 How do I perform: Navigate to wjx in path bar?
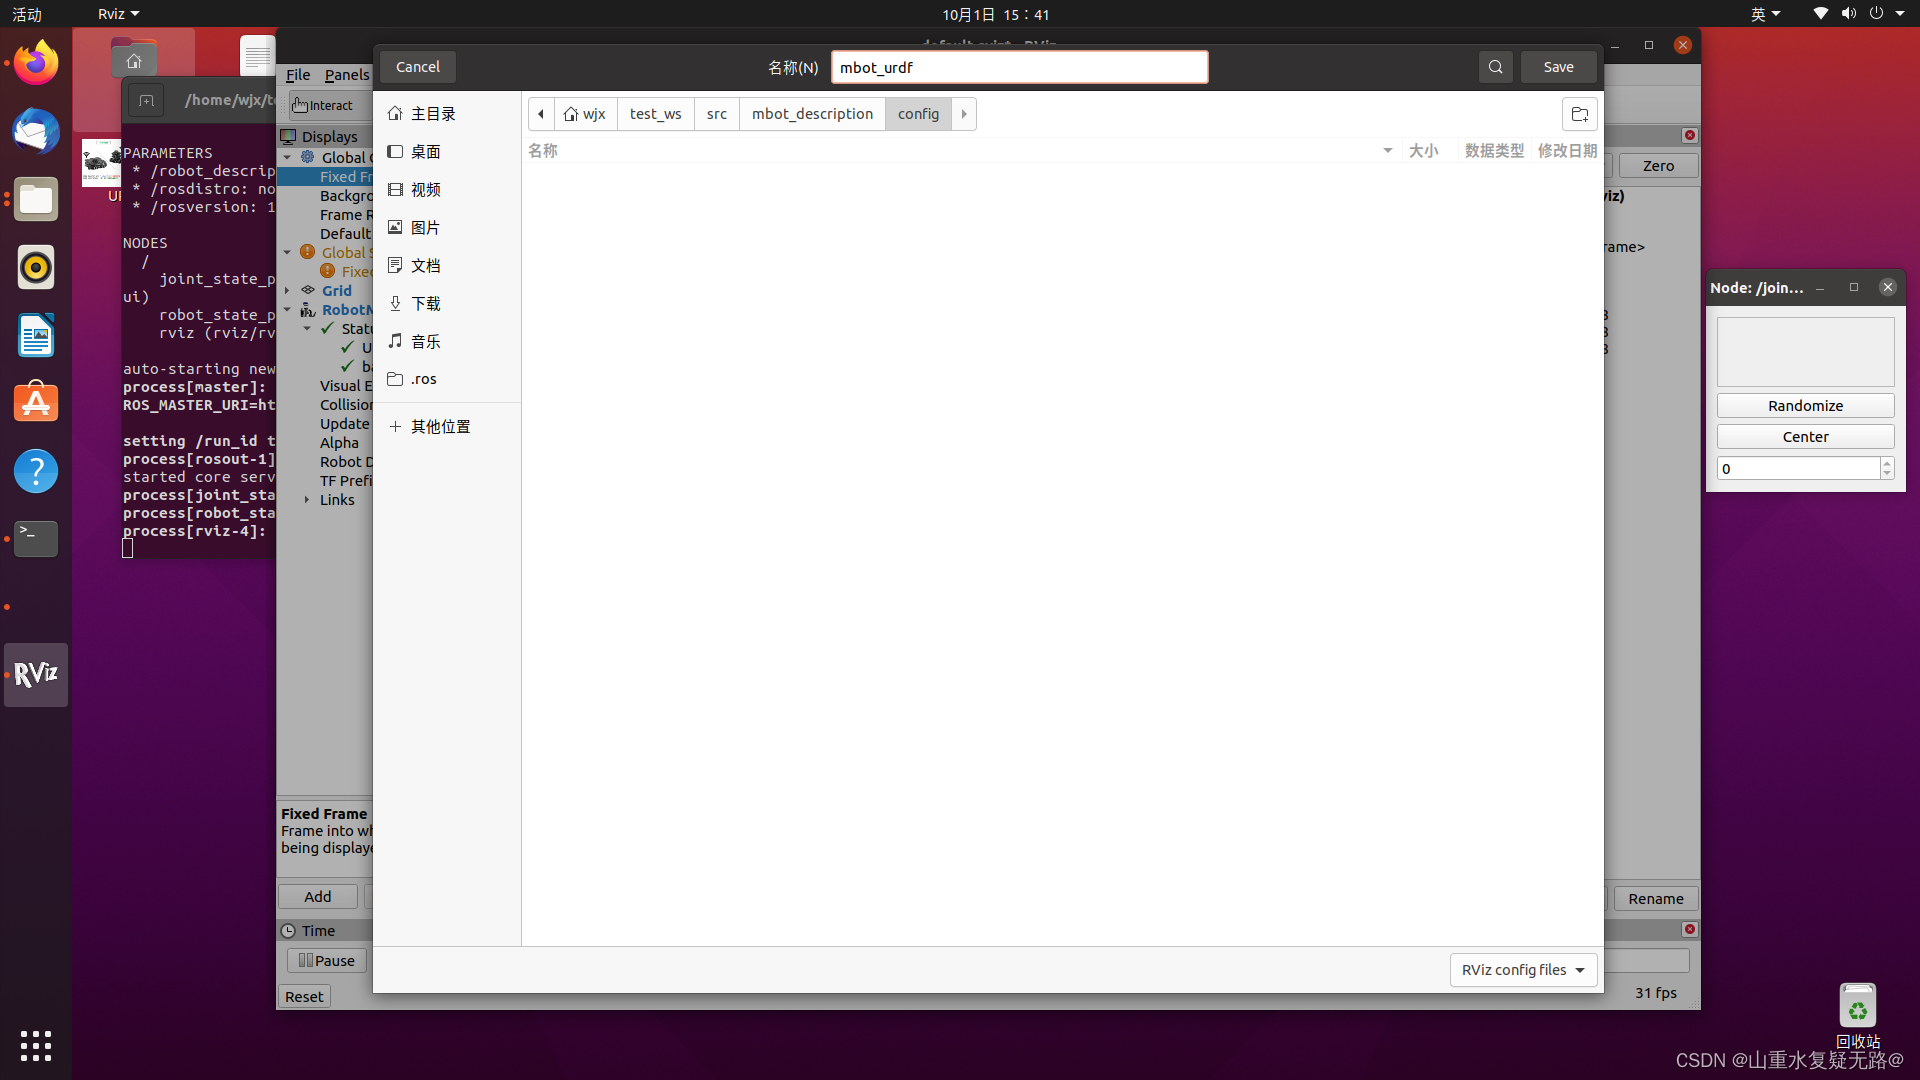click(x=585, y=114)
